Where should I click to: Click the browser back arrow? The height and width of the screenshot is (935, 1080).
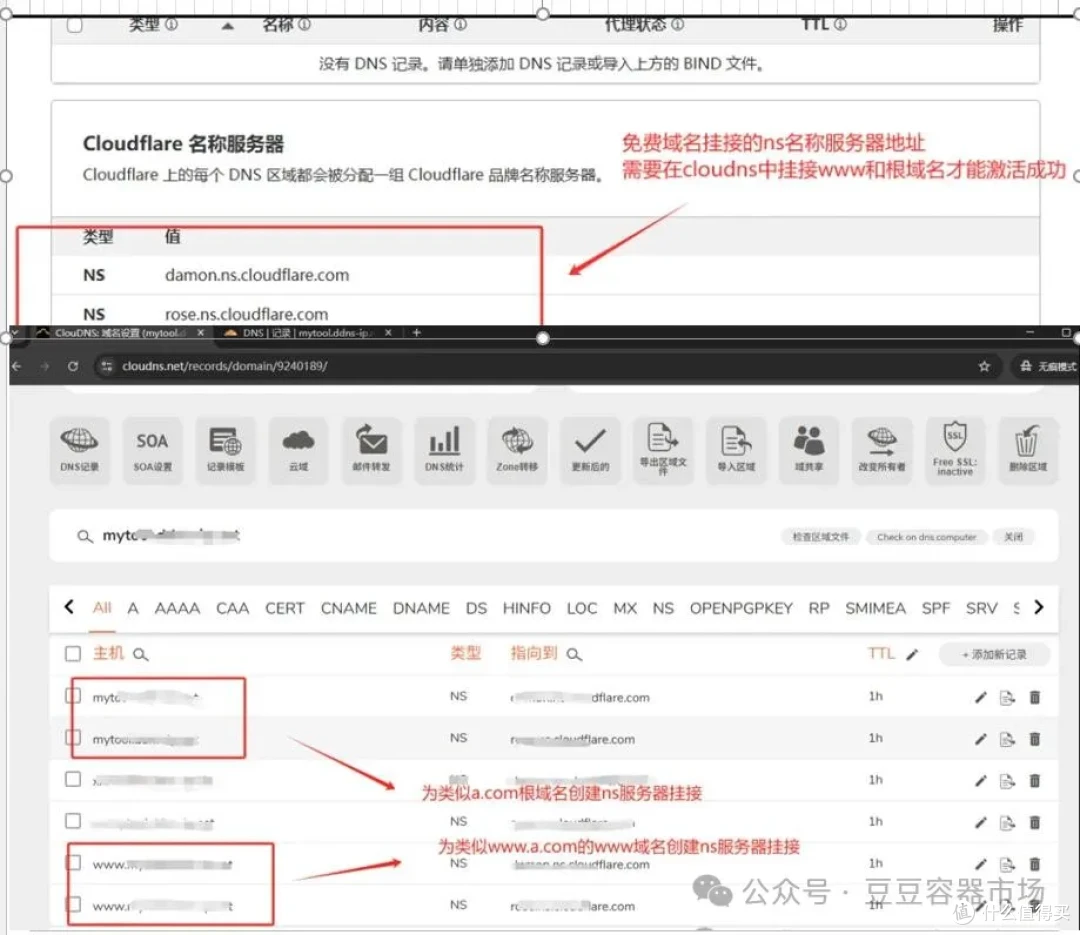click(17, 366)
